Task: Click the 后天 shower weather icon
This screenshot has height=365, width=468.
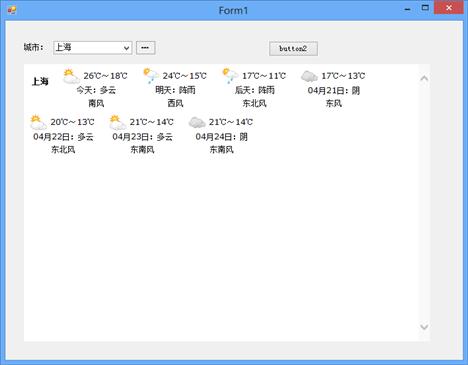Action: coord(230,76)
